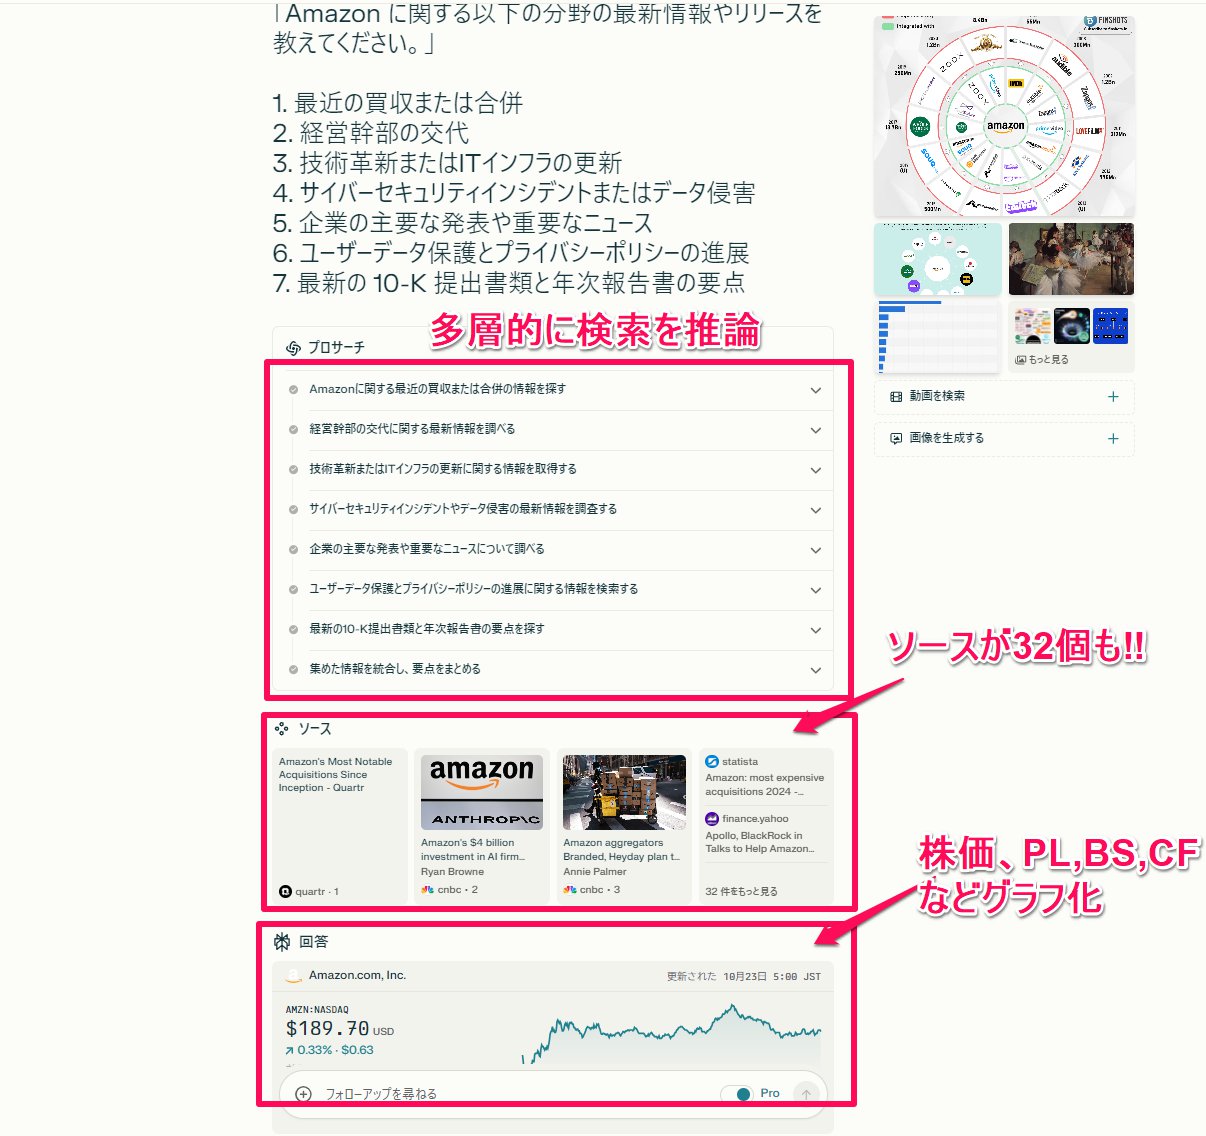Click the Pro Search icon in header

pyautogui.click(x=293, y=348)
